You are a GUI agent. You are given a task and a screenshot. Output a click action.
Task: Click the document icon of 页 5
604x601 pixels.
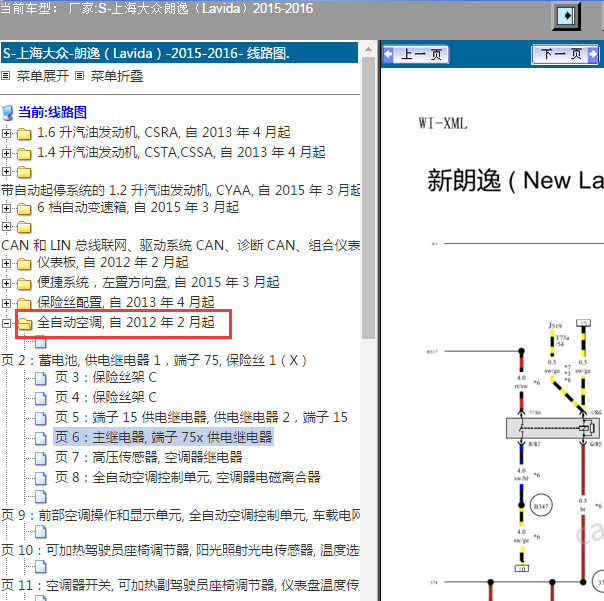(x=40, y=418)
